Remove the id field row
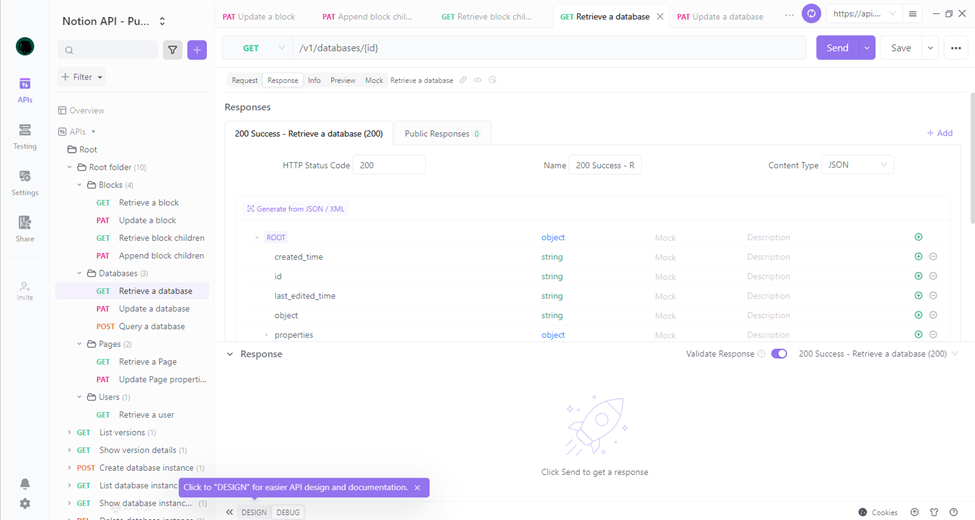 coord(933,276)
